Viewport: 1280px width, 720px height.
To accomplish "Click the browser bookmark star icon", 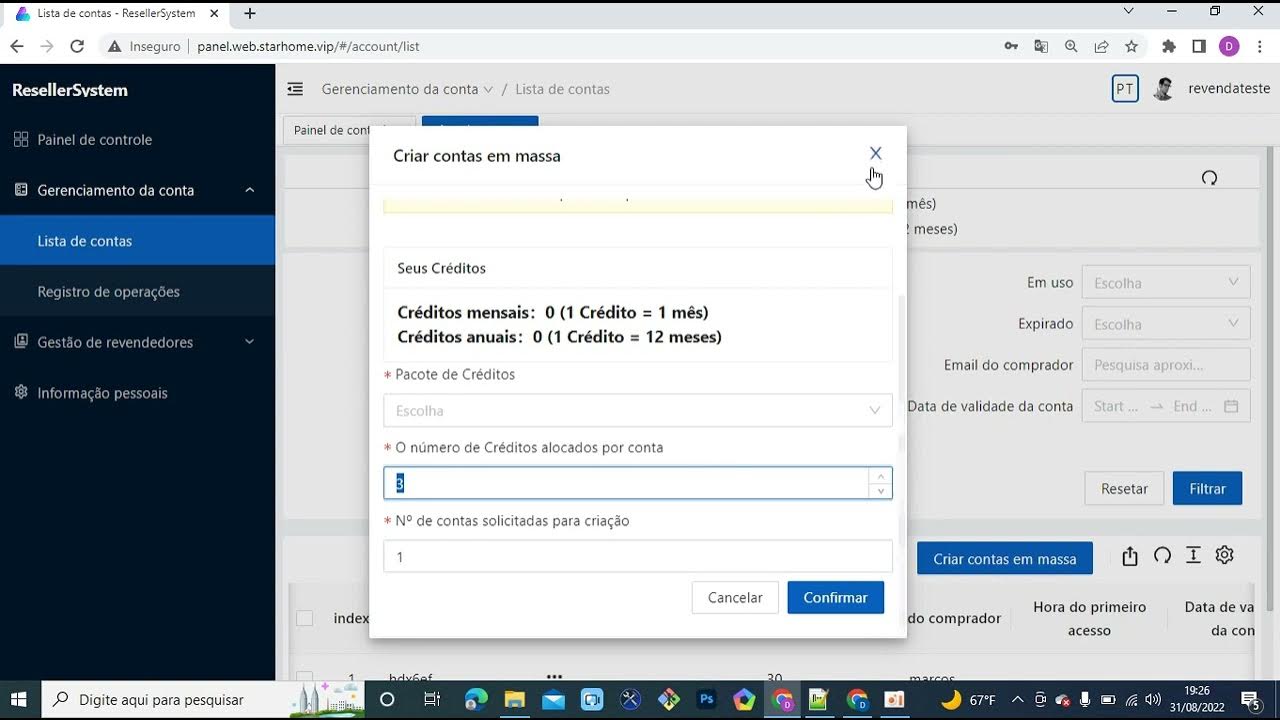I will 1131,46.
